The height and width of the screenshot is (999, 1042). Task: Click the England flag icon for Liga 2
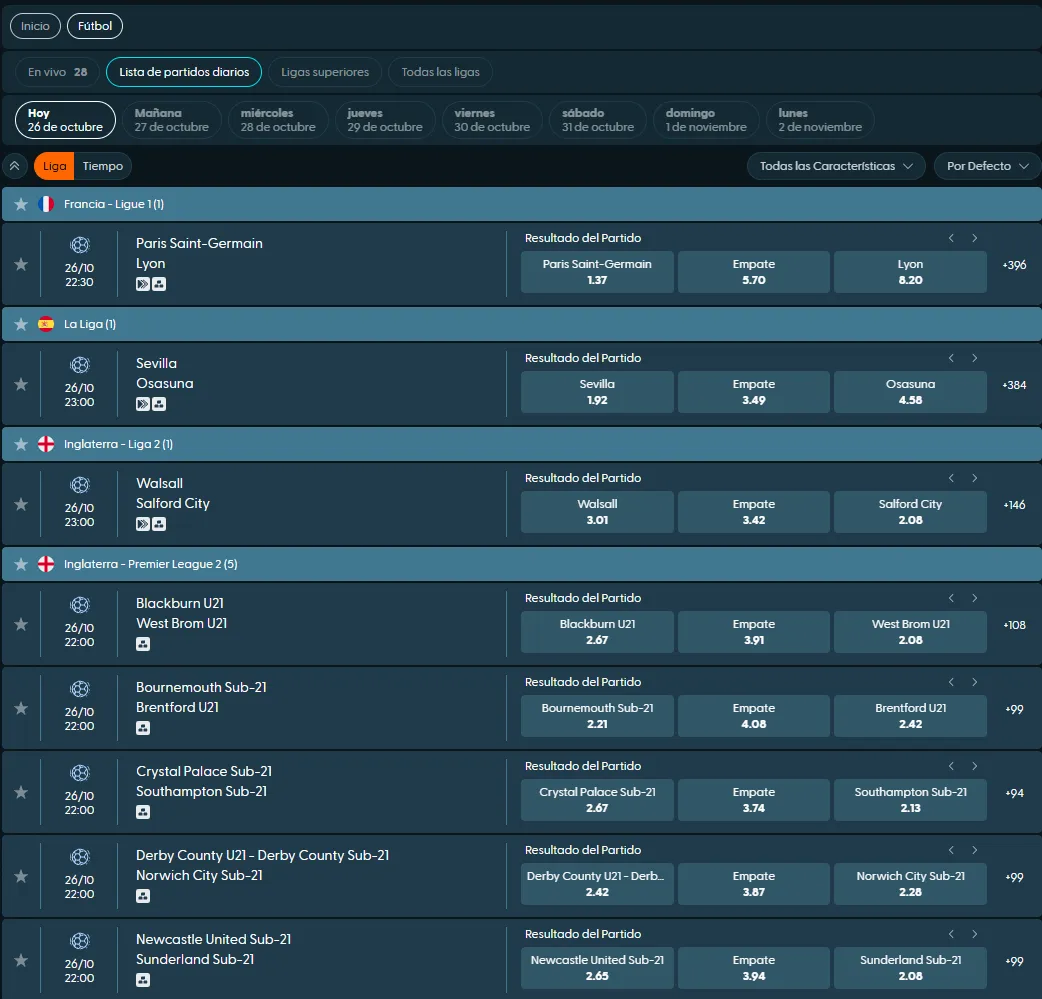(46, 444)
